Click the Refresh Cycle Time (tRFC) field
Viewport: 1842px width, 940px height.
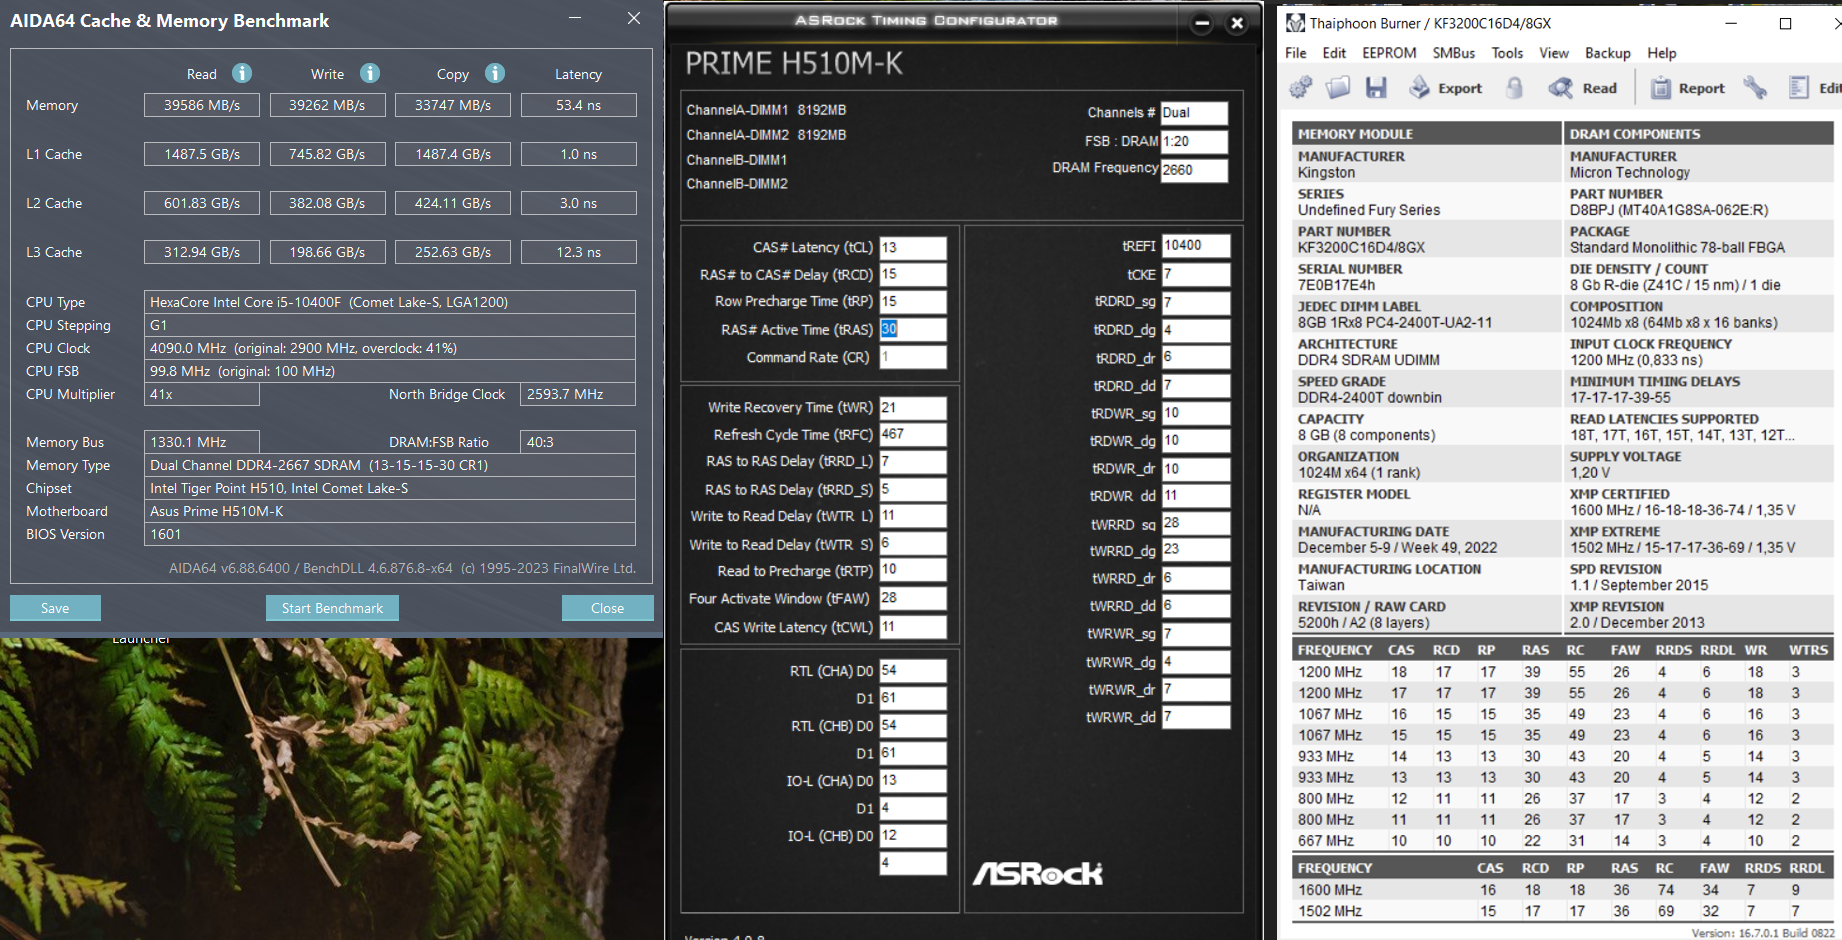[913, 434]
